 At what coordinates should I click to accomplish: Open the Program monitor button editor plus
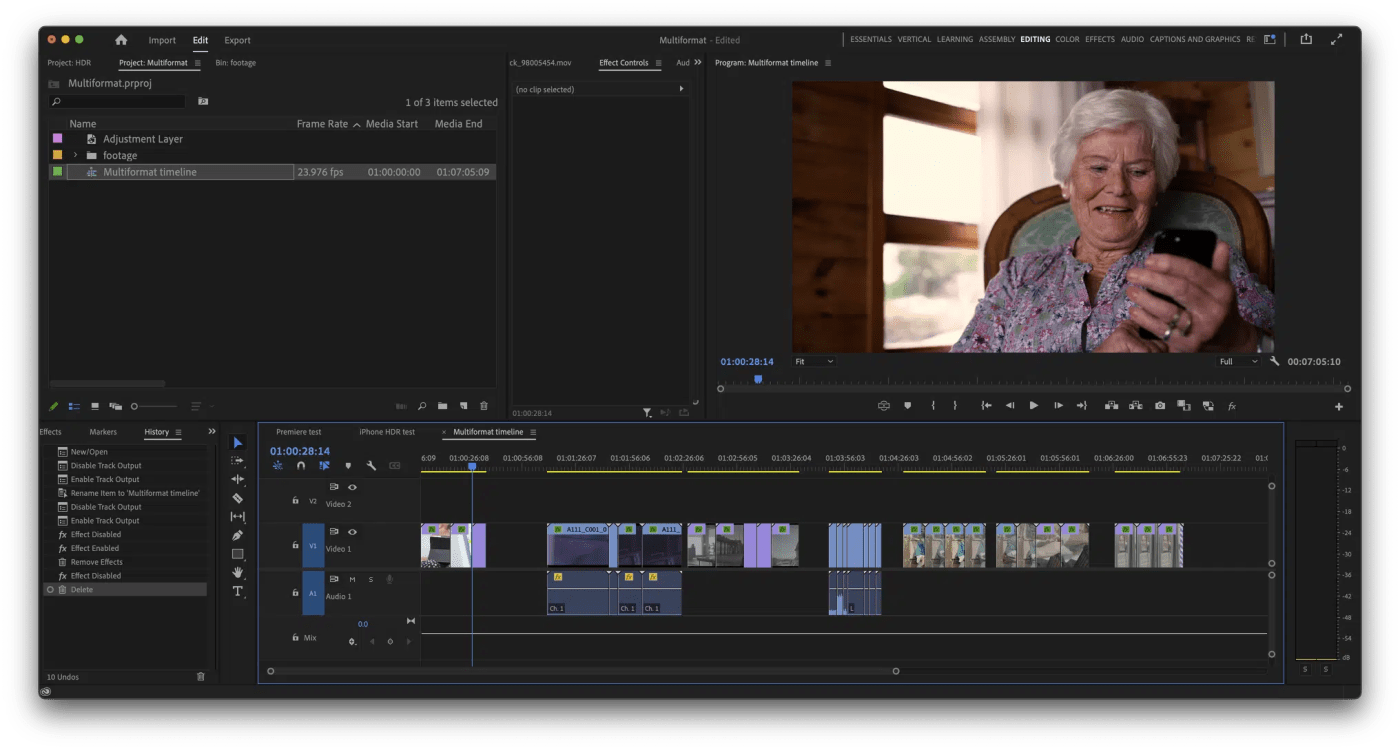1339,407
